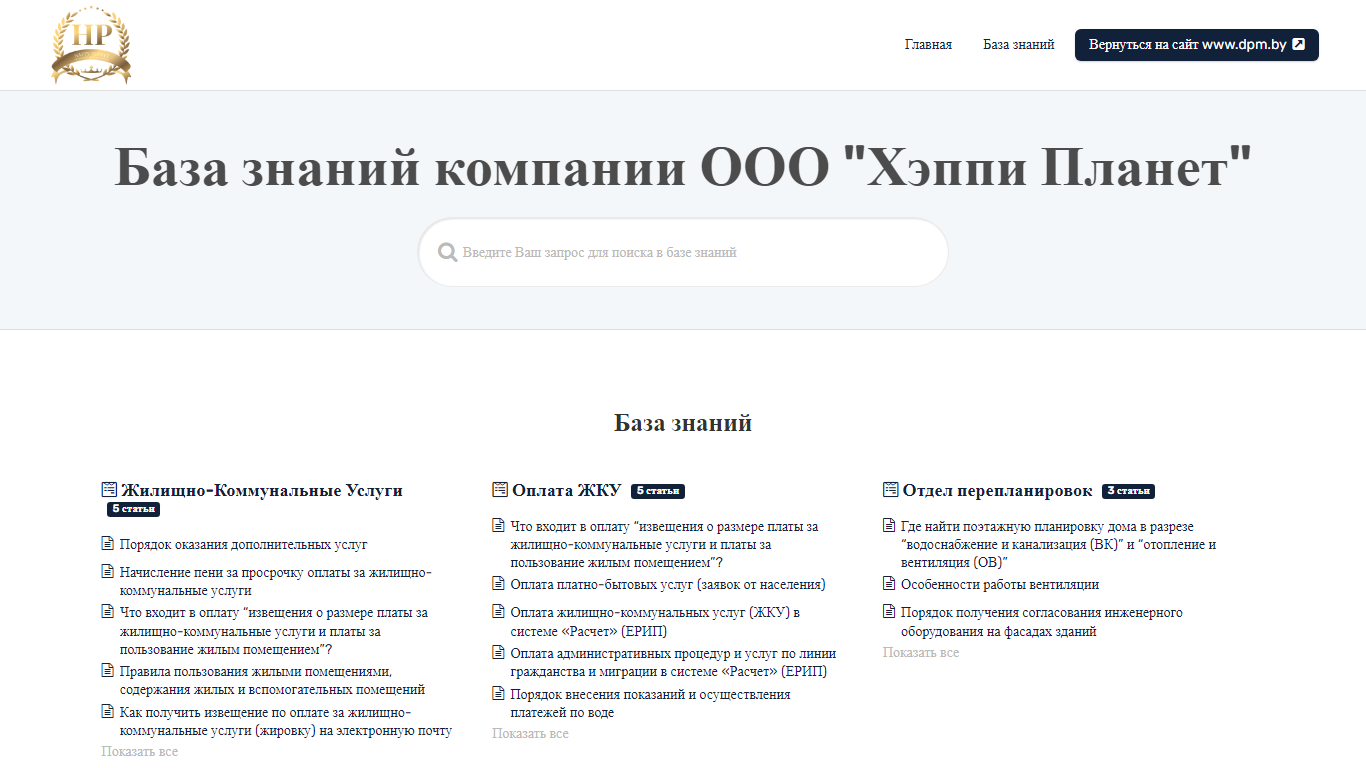Click document icon beside Оплата административных процедур article

498,653
